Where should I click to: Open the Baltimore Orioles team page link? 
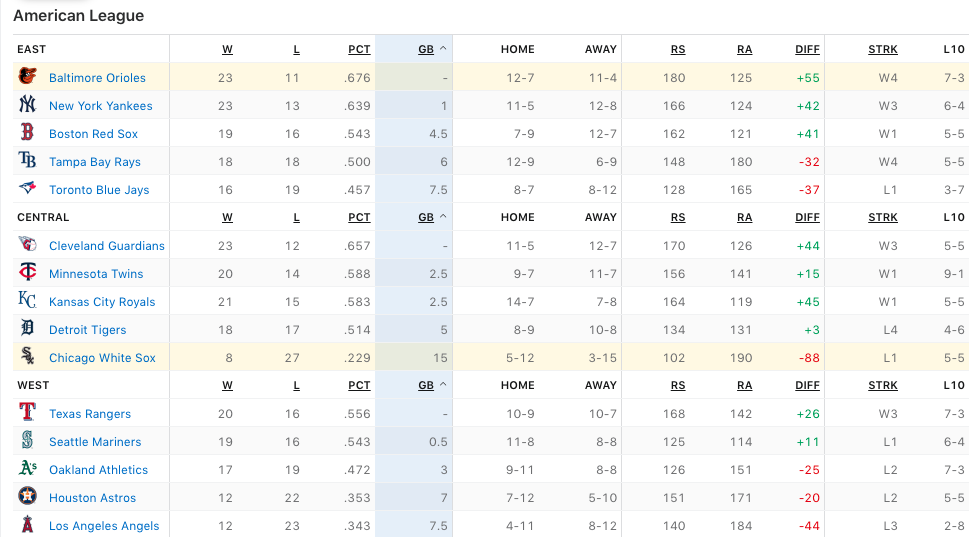[97, 78]
